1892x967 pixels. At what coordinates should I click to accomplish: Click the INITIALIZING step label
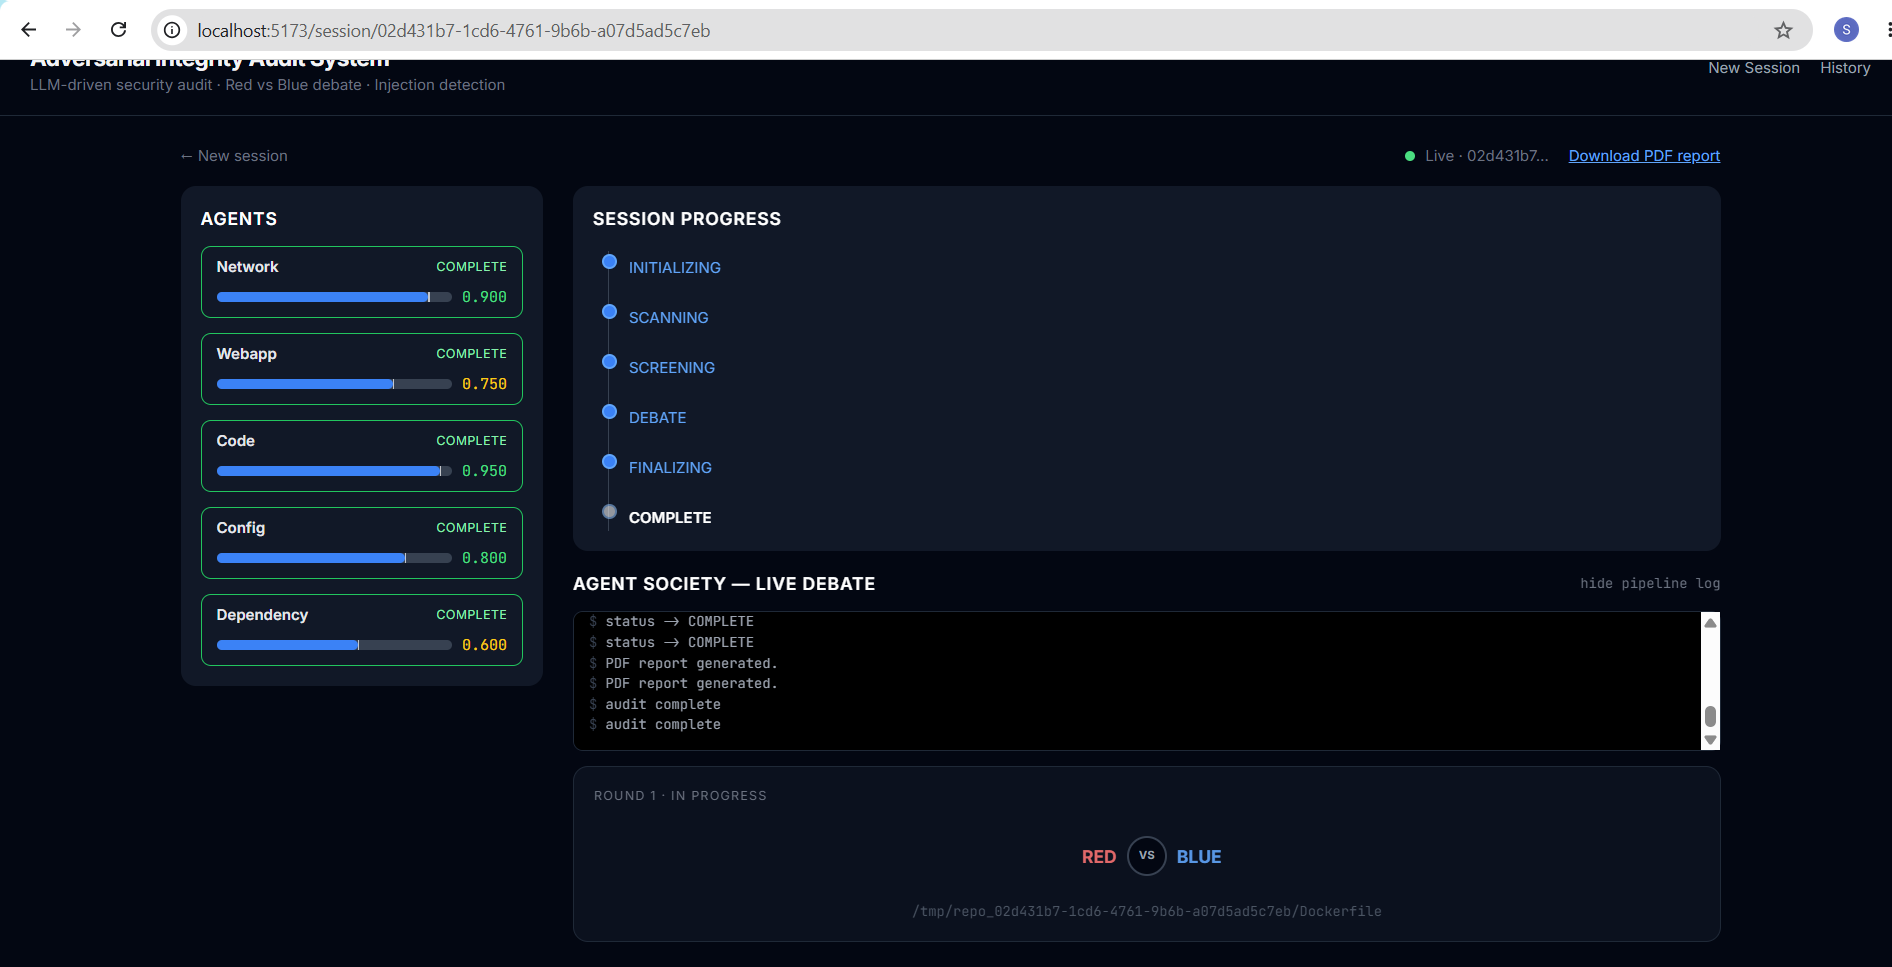674,268
